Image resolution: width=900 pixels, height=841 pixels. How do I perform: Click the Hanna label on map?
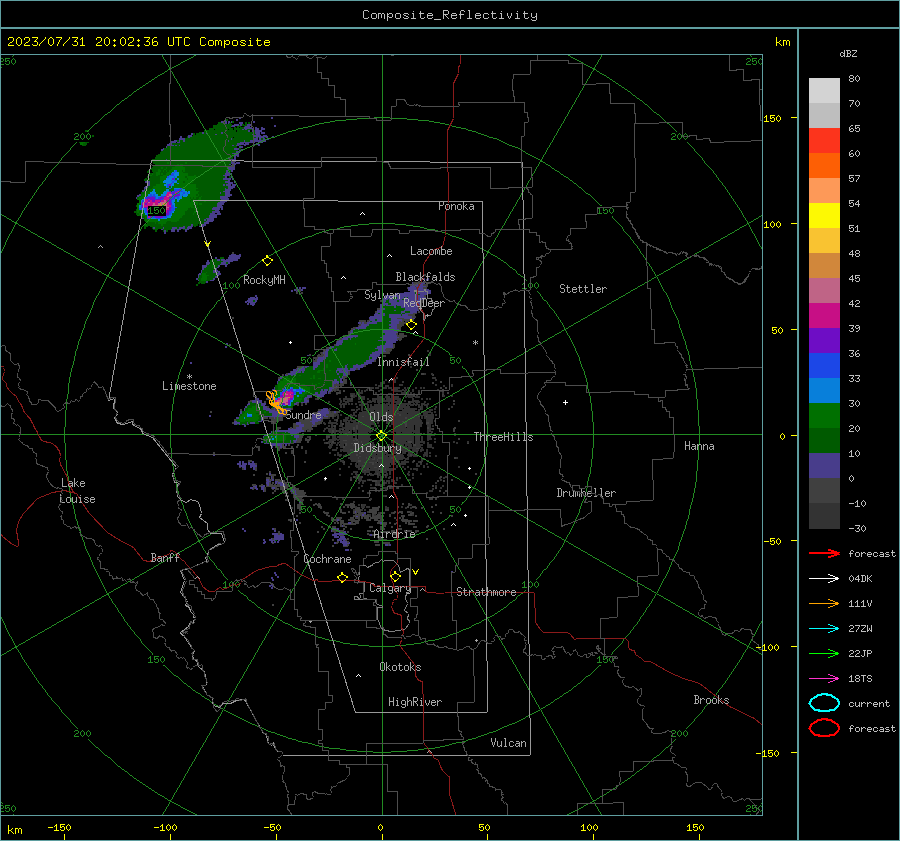(699, 446)
